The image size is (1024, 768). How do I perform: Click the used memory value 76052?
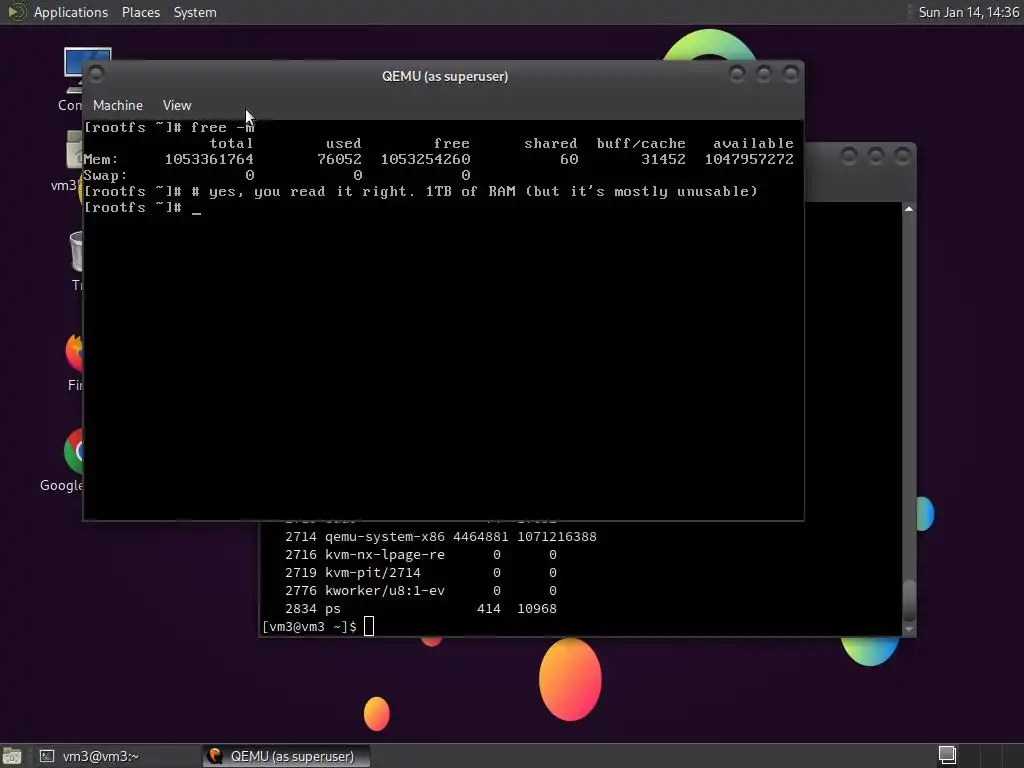[339, 159]
